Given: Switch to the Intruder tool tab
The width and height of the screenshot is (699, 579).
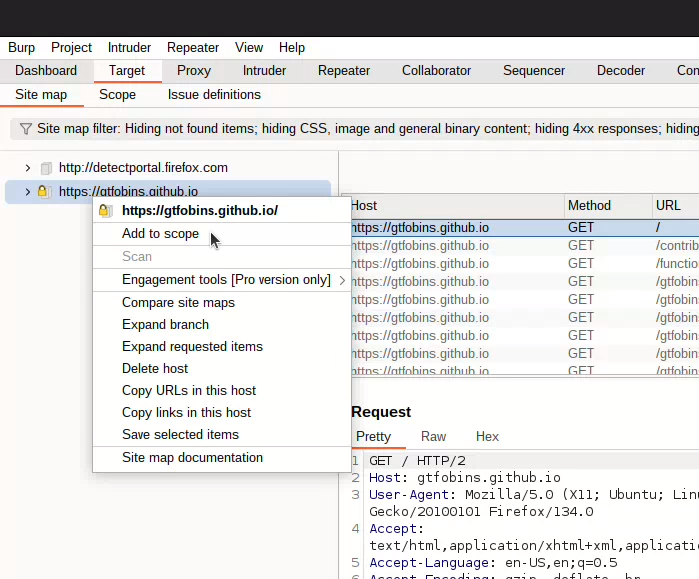Looking at the screenshot, I should coord(264,71).
